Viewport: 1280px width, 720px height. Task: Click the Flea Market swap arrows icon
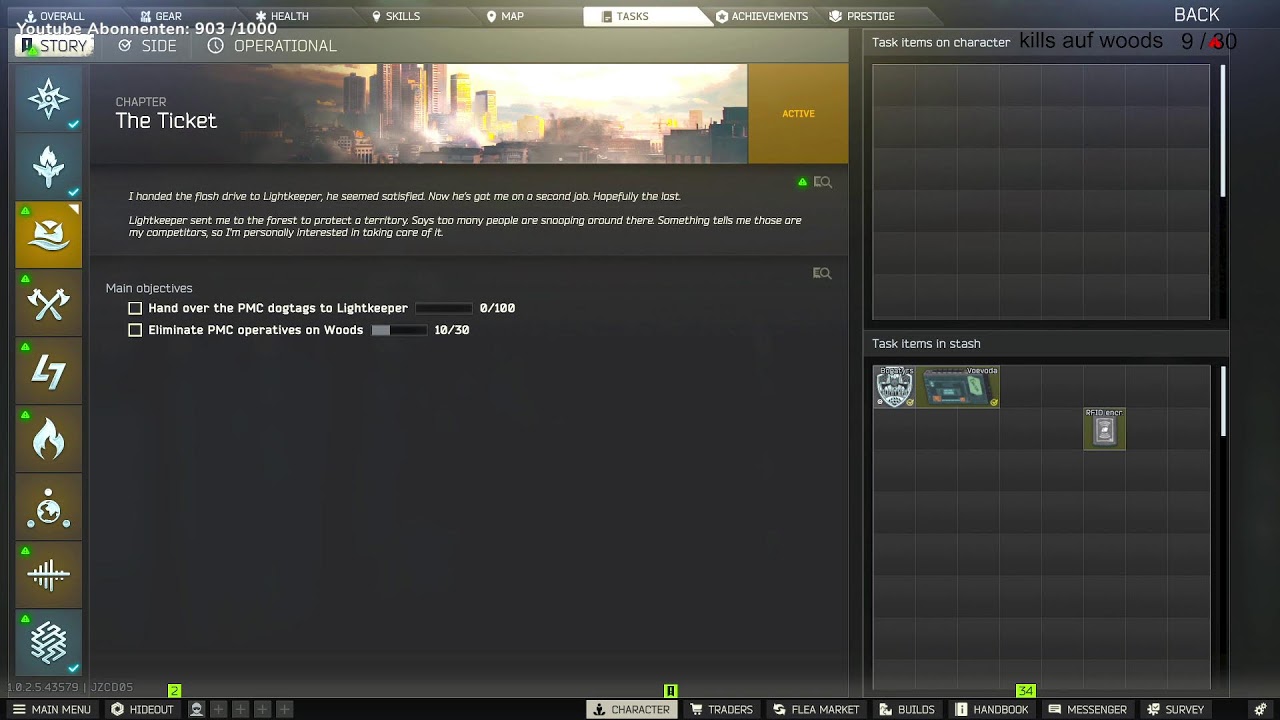pos(779,709)
